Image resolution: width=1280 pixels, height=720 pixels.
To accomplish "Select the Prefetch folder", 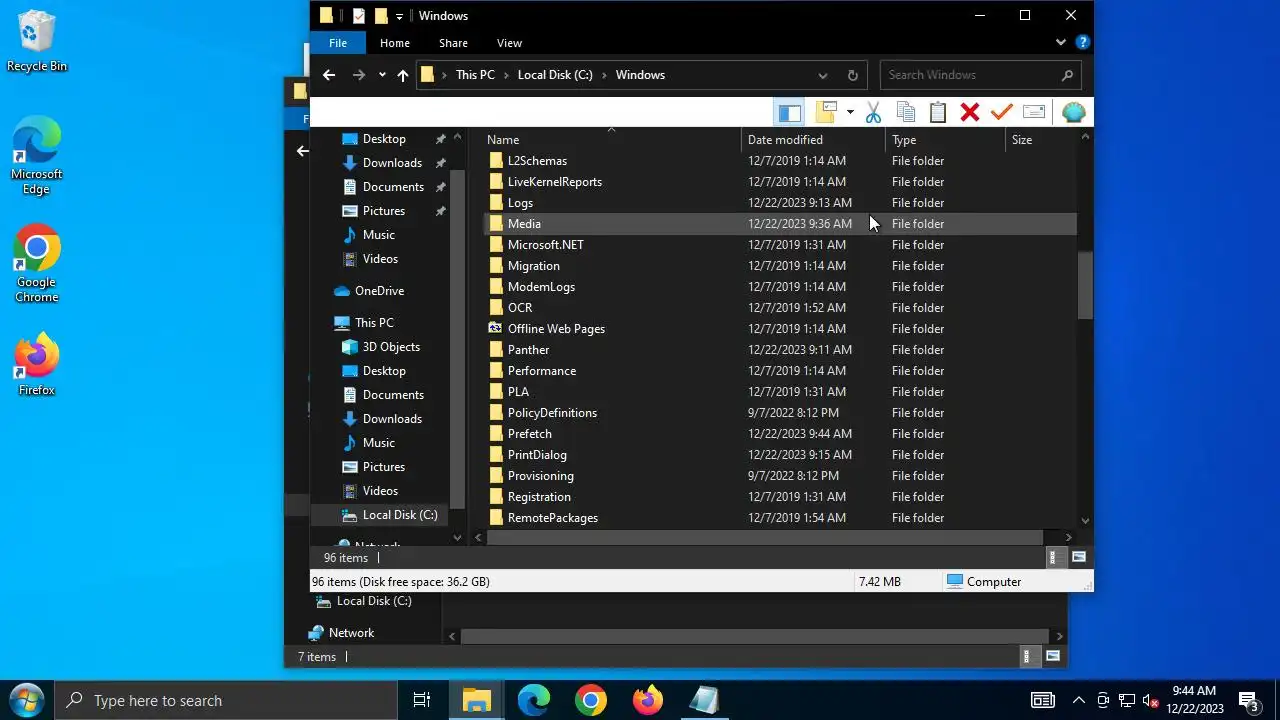I will click(x=529, y=434).
